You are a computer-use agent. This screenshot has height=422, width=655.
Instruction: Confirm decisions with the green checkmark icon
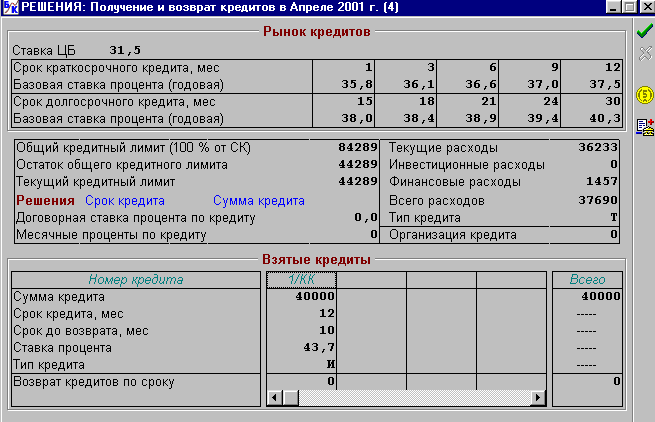tap(645, 31)
